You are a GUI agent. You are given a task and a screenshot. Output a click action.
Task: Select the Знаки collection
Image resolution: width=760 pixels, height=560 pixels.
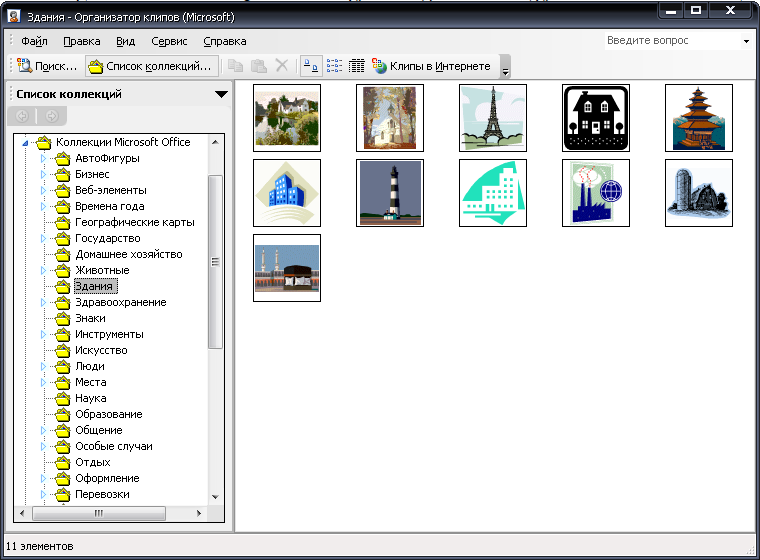click(90, 318)
